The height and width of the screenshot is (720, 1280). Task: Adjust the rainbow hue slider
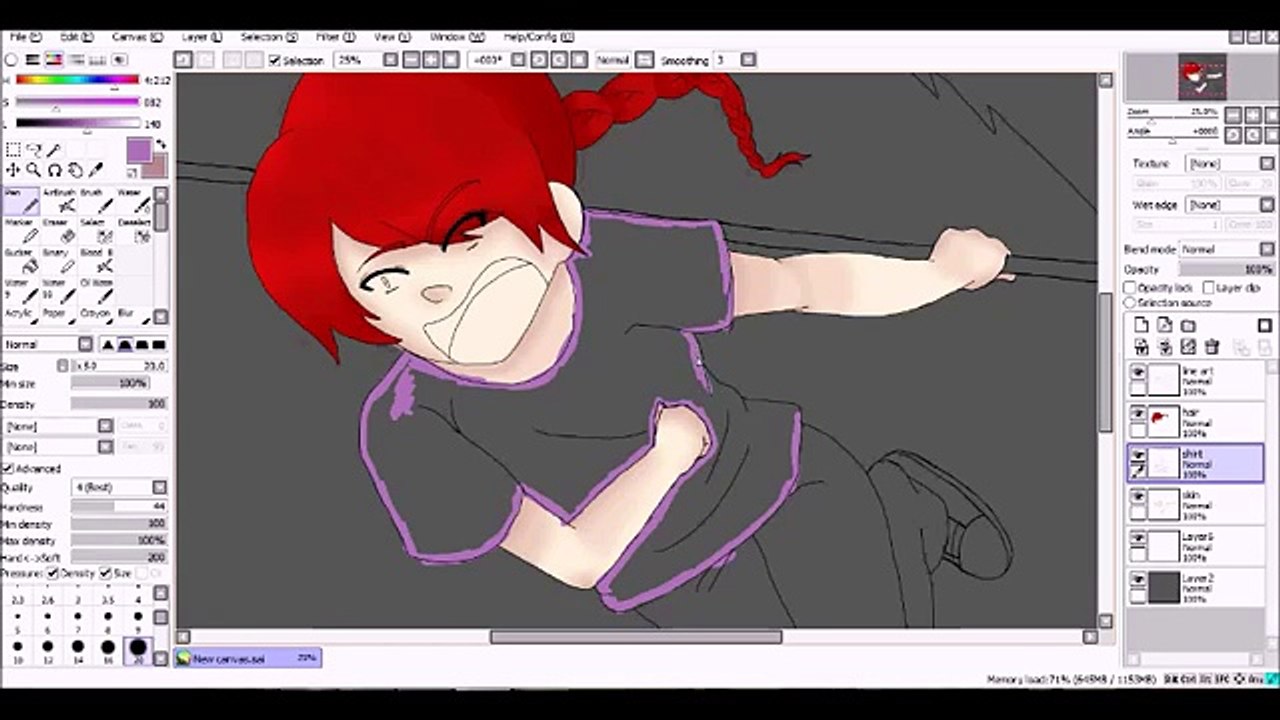pos(77,80)
